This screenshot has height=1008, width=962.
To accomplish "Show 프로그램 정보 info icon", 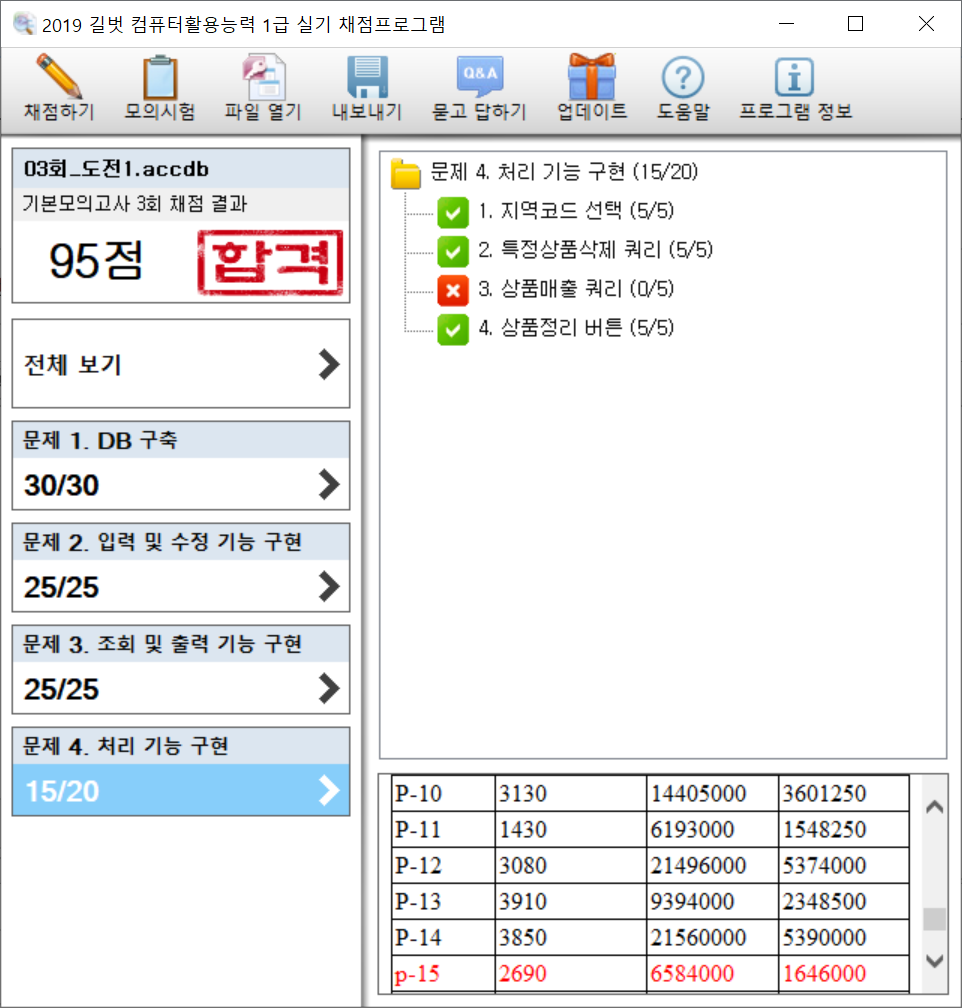I will tap(795, 77).
